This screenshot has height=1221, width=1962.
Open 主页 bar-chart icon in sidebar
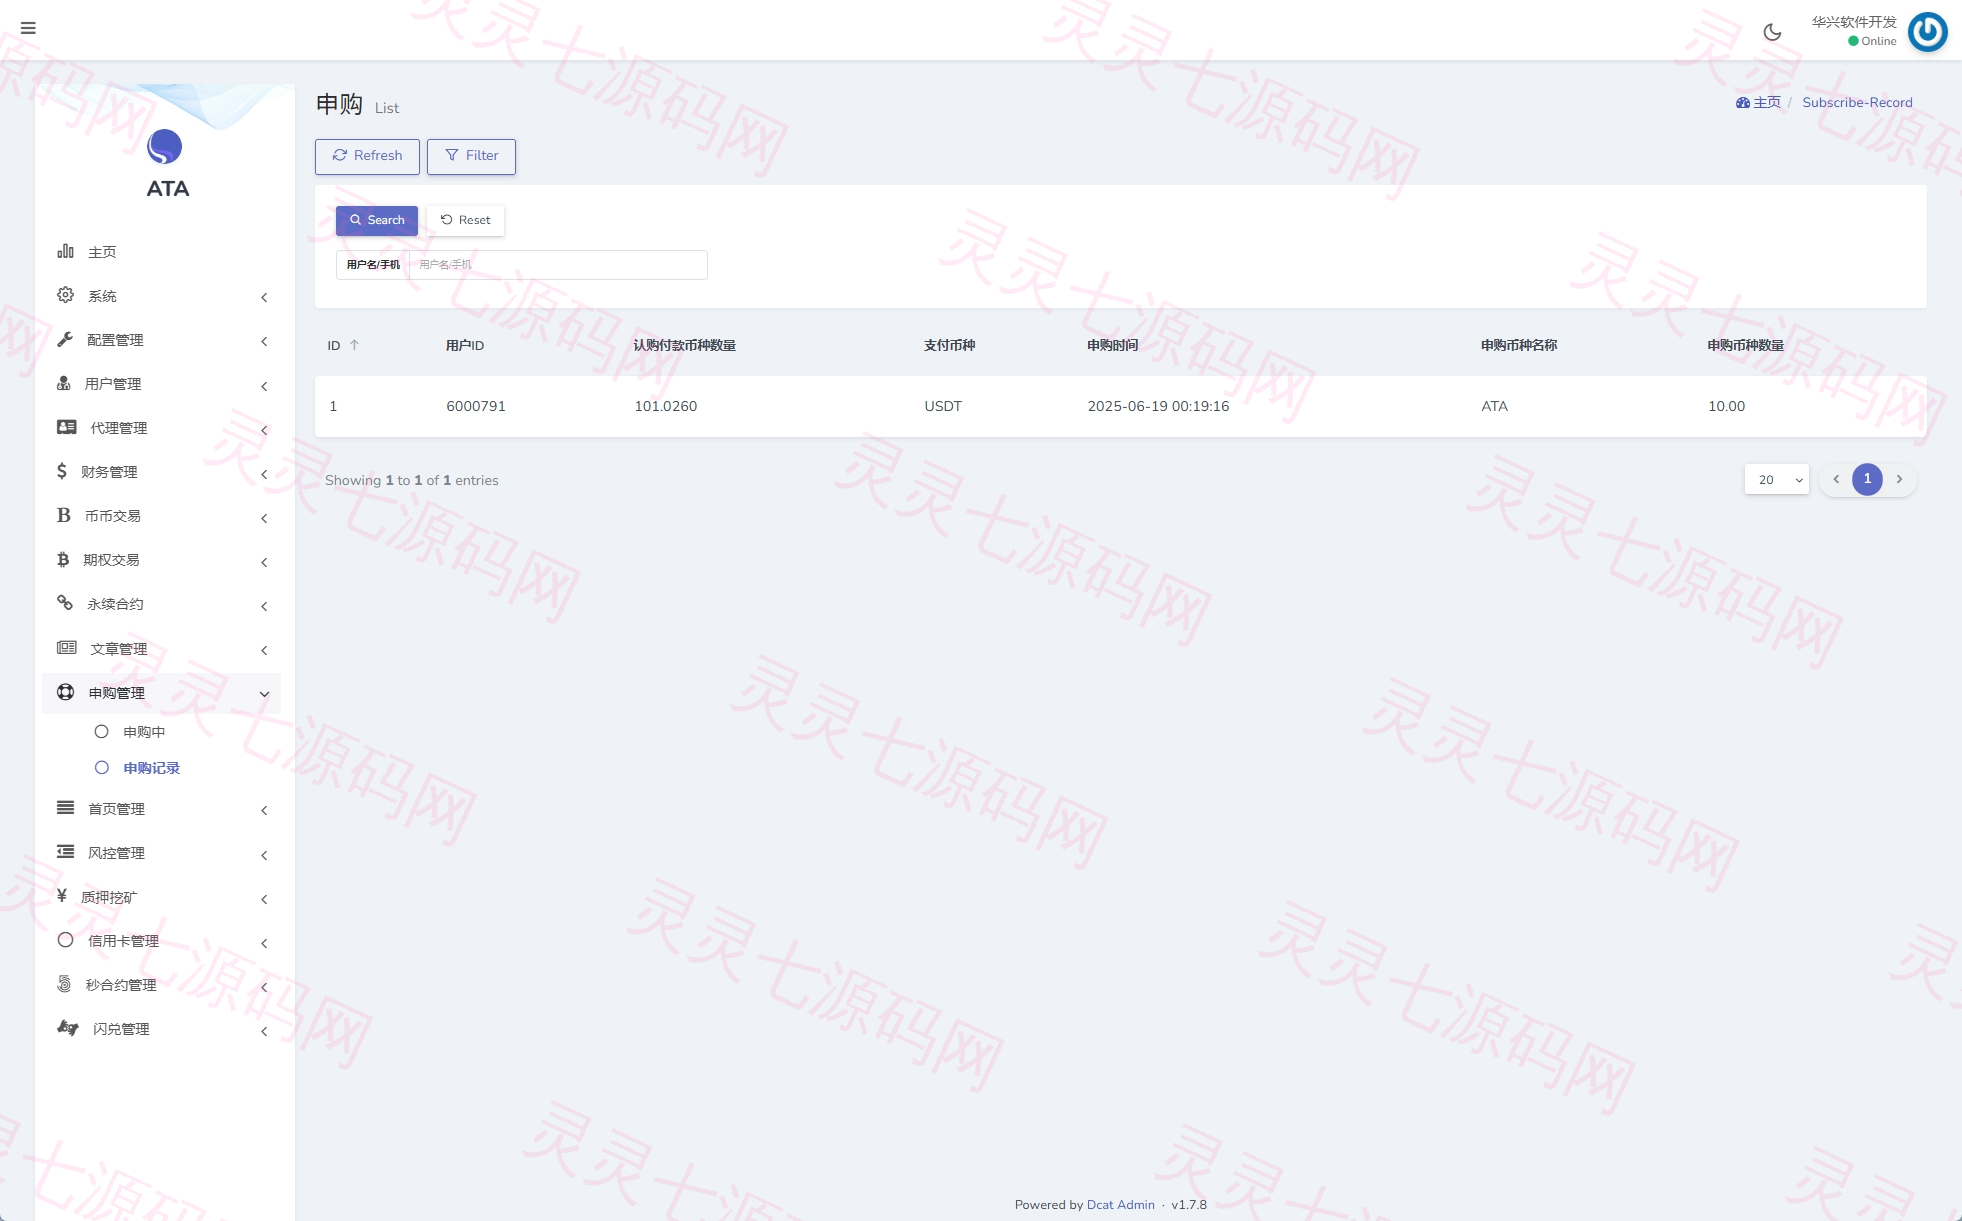65,251
